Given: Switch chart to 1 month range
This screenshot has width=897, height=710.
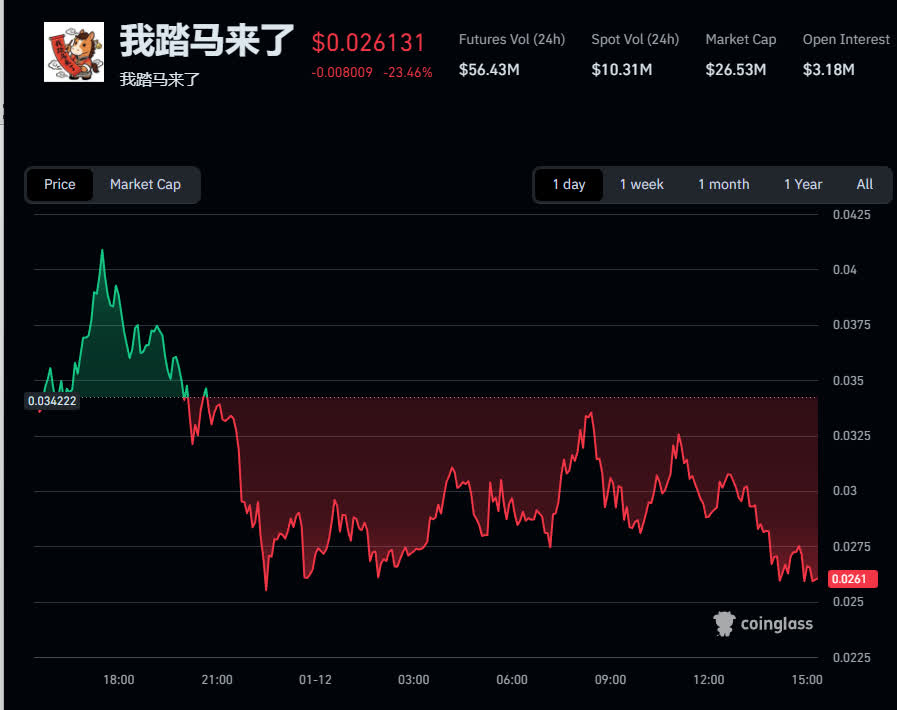Looking at the screenshot, I should (723, 184).
